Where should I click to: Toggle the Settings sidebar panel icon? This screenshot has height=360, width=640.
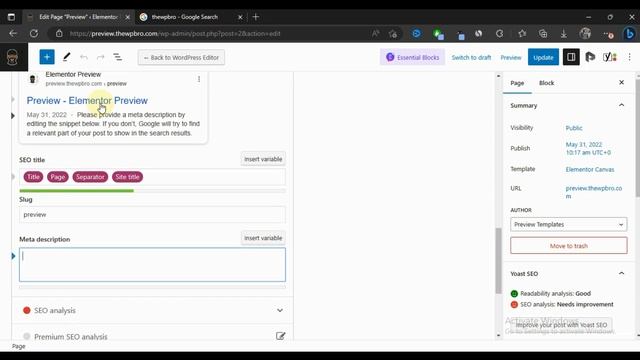571,57
